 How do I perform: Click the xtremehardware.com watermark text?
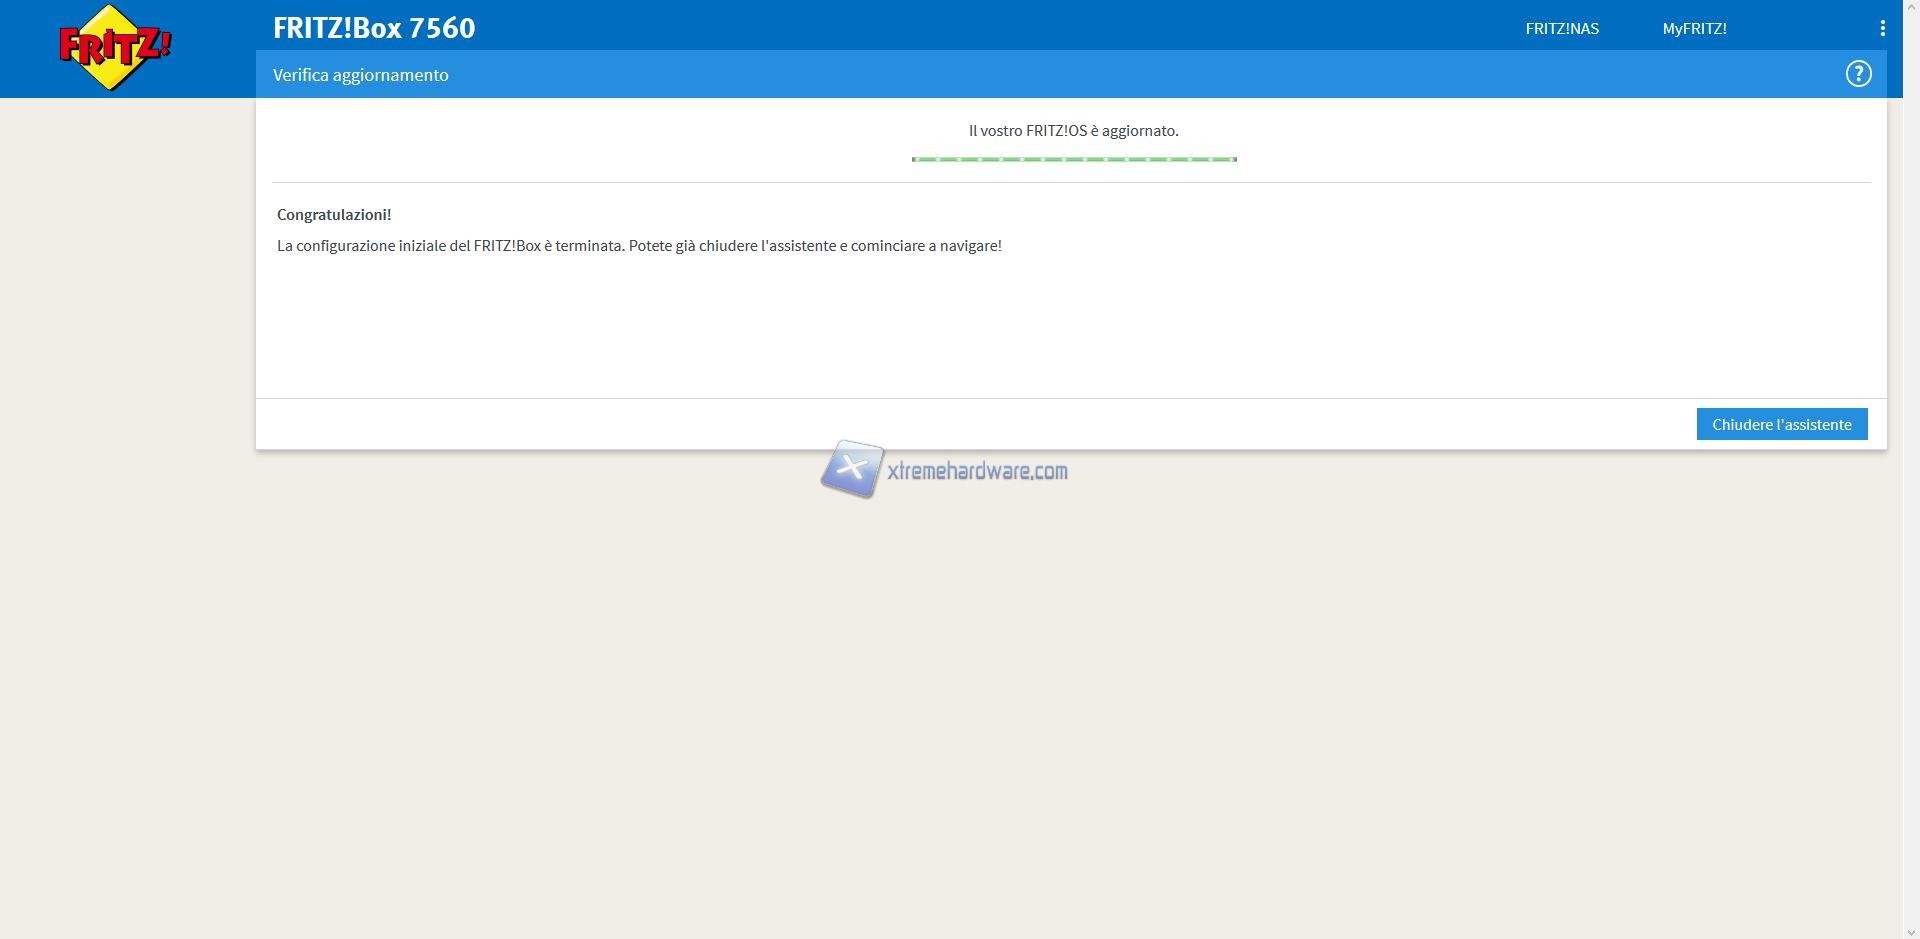tap(977, 471)
